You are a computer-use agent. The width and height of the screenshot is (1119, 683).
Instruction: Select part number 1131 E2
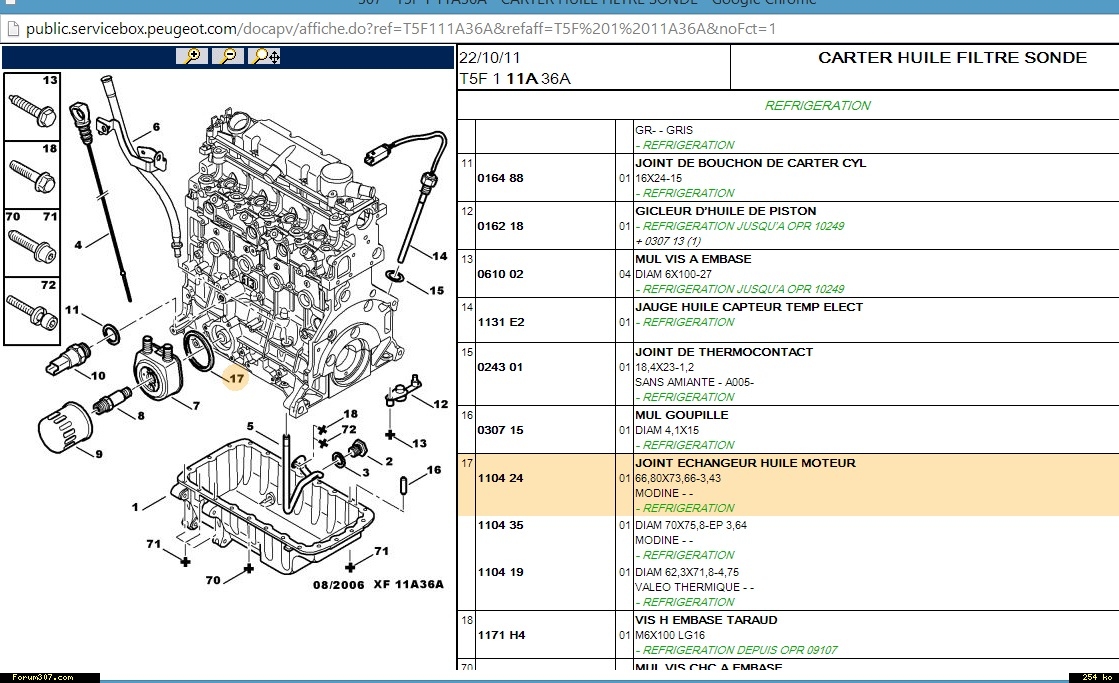501,322
